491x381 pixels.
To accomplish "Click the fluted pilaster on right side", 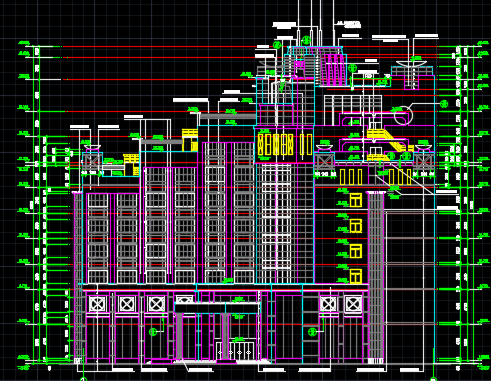I will (376, 277).
